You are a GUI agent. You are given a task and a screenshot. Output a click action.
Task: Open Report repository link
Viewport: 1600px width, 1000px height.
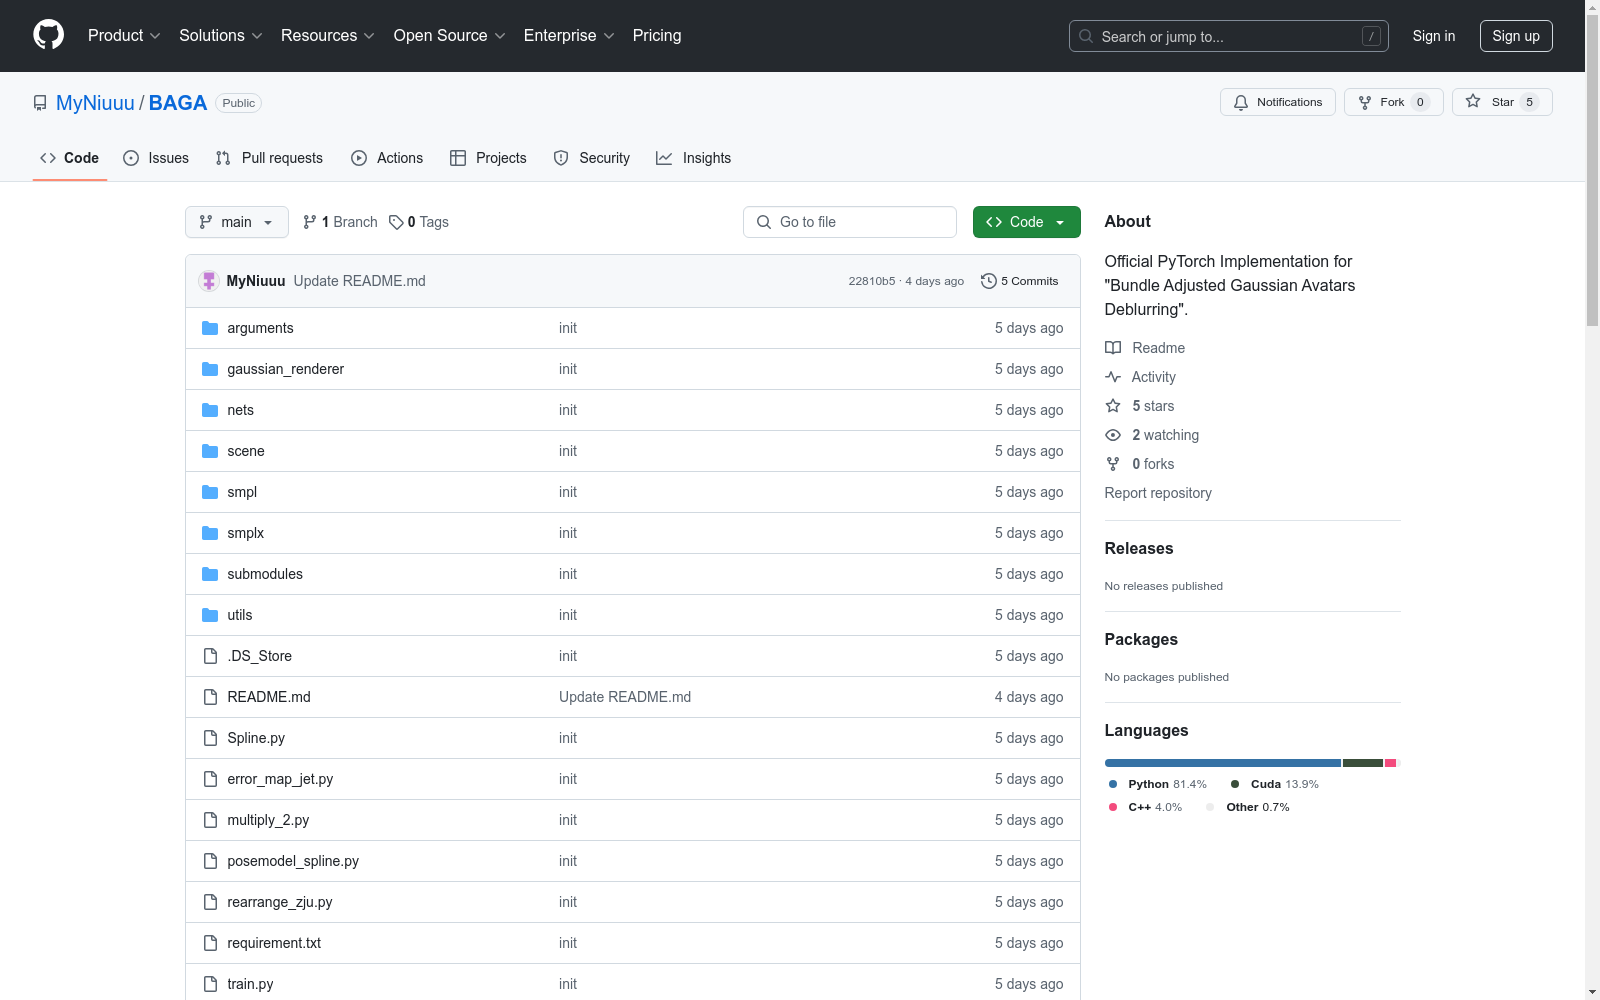(1158, 493)
